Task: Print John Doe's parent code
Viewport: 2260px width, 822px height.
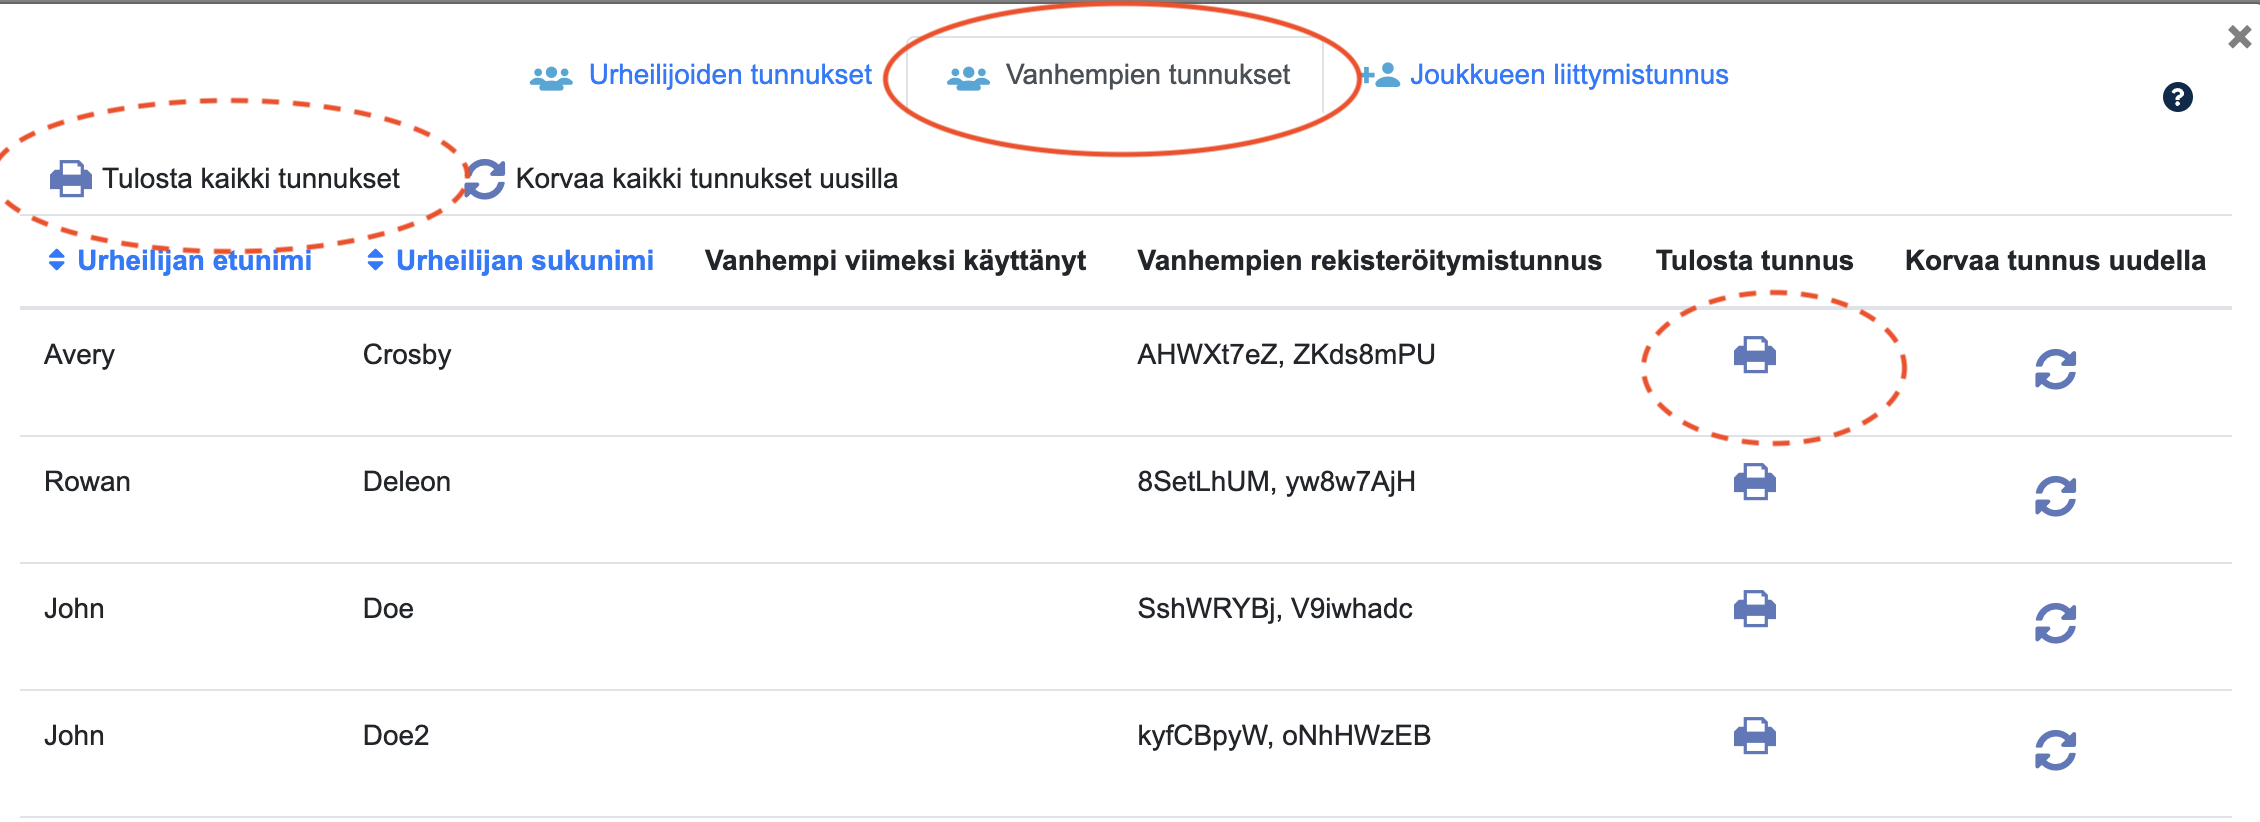Action: click(x=1754, y=609)
